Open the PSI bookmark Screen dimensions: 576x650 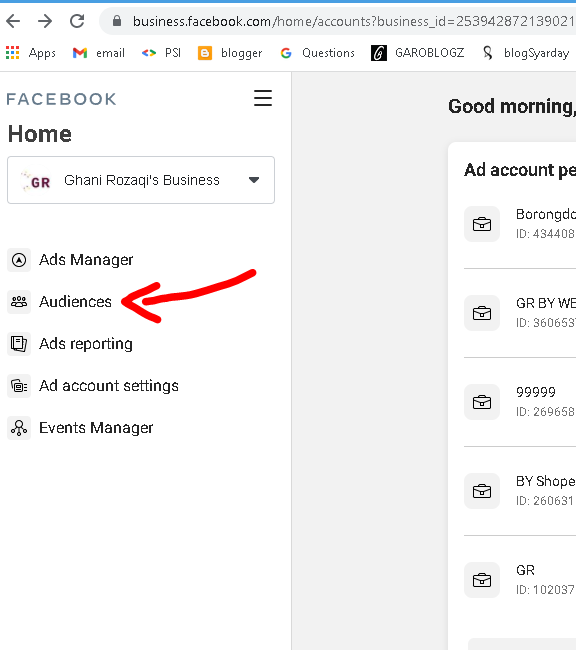[x=161, y=53]
